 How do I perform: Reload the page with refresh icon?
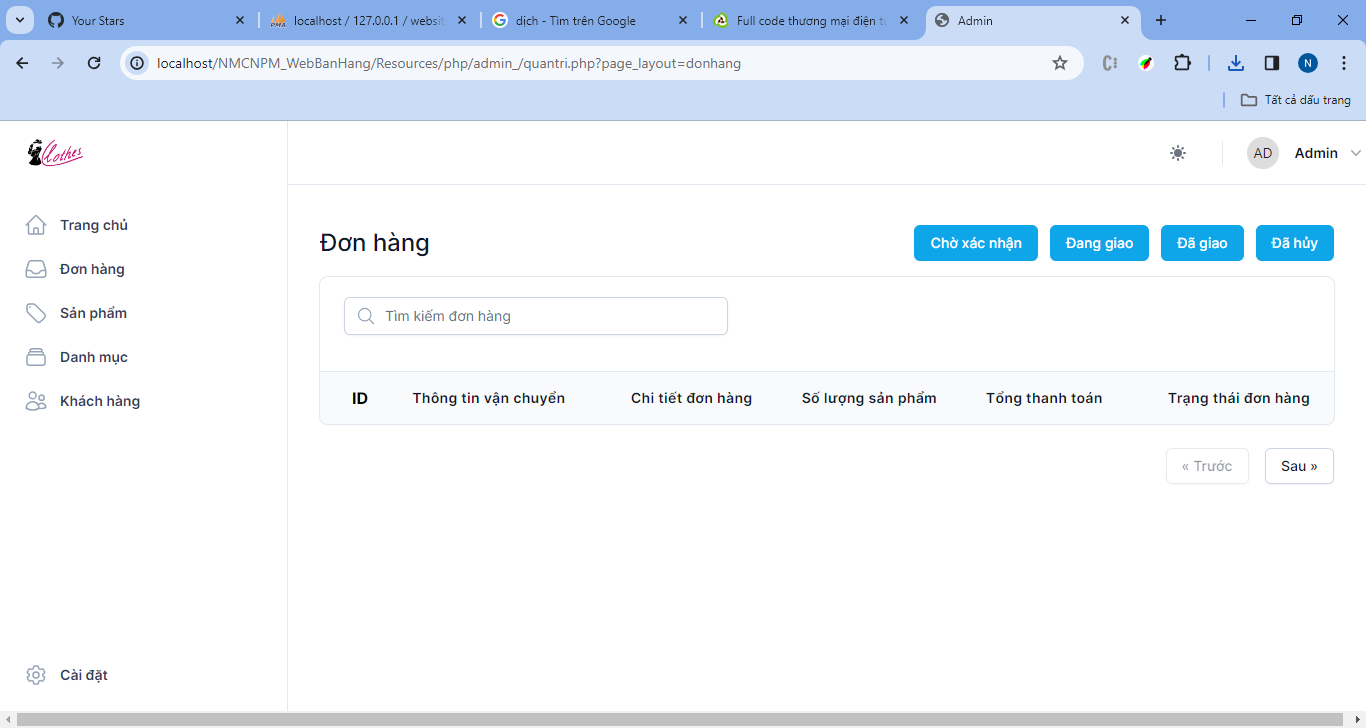(x=94, y=63)
